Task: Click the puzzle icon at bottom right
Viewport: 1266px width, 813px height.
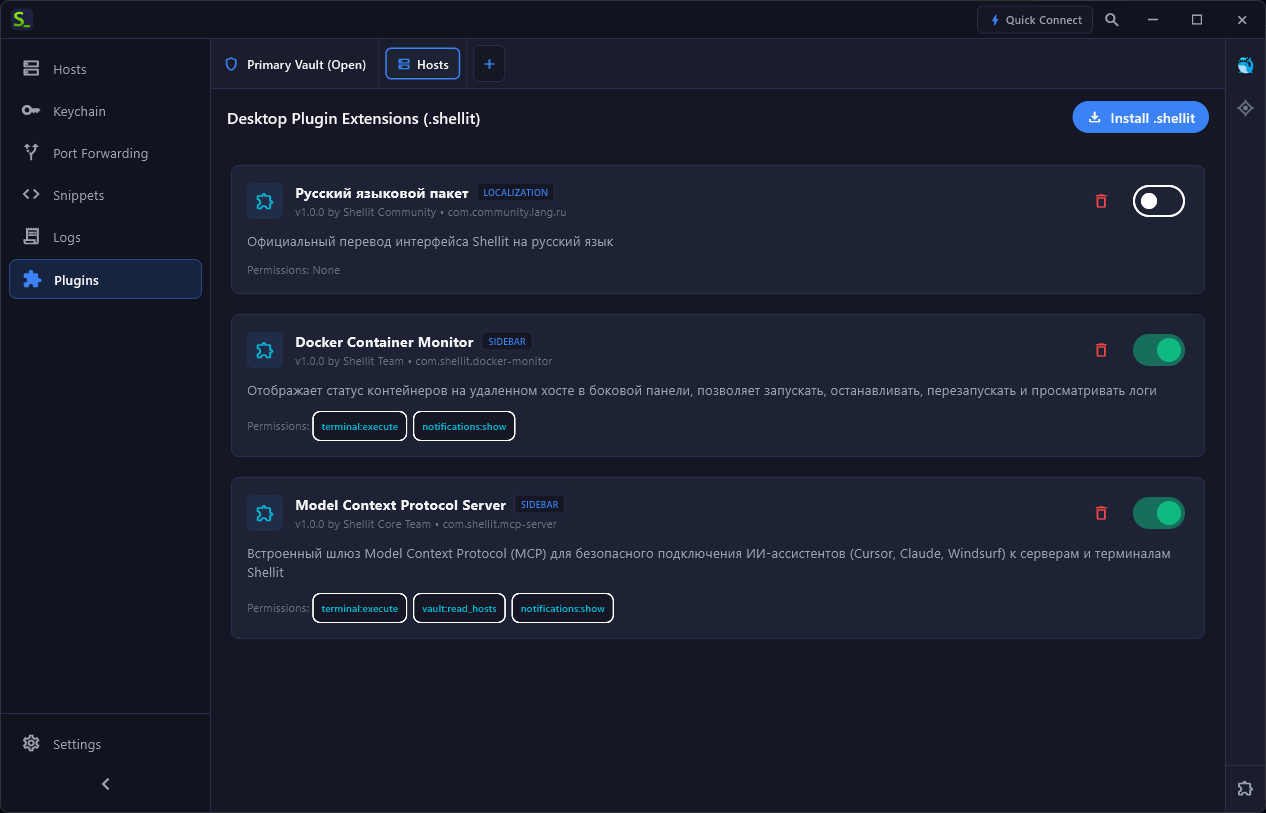Action: point(1245,788)
